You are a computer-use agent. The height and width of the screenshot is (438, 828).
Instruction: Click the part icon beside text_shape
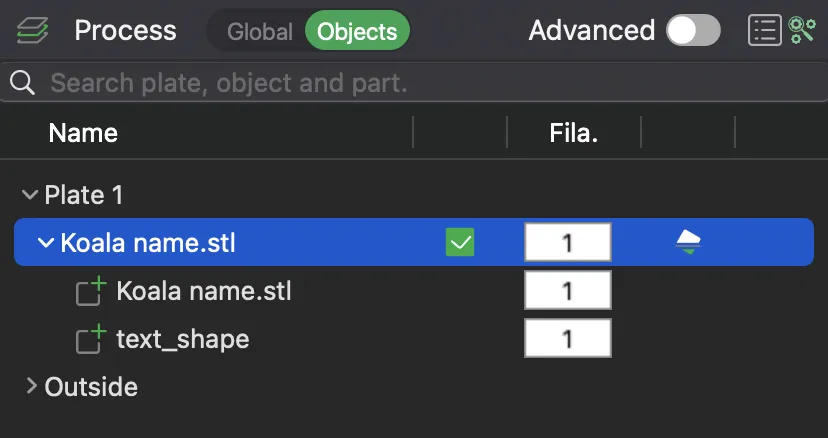(x=91, y=339)
